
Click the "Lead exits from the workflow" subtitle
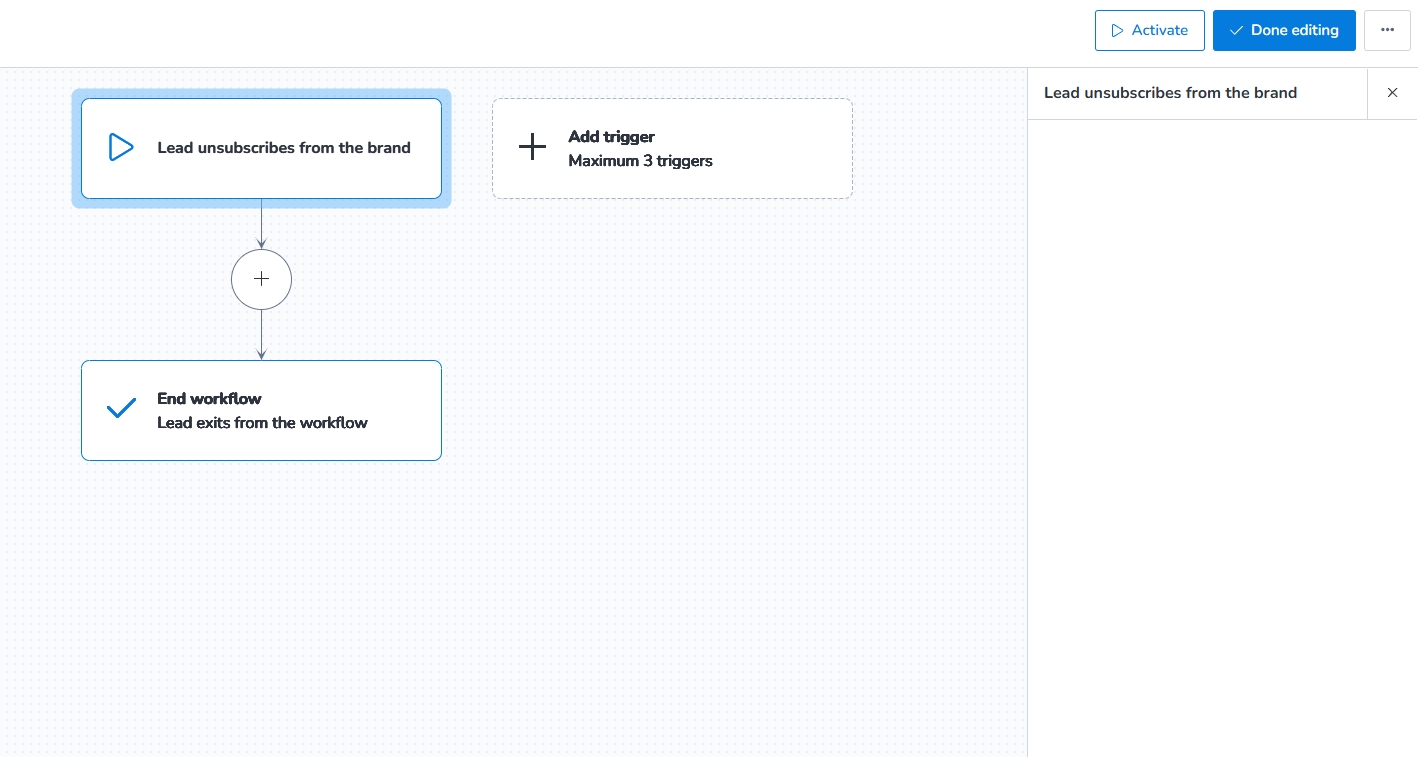(x=262, y=423)
